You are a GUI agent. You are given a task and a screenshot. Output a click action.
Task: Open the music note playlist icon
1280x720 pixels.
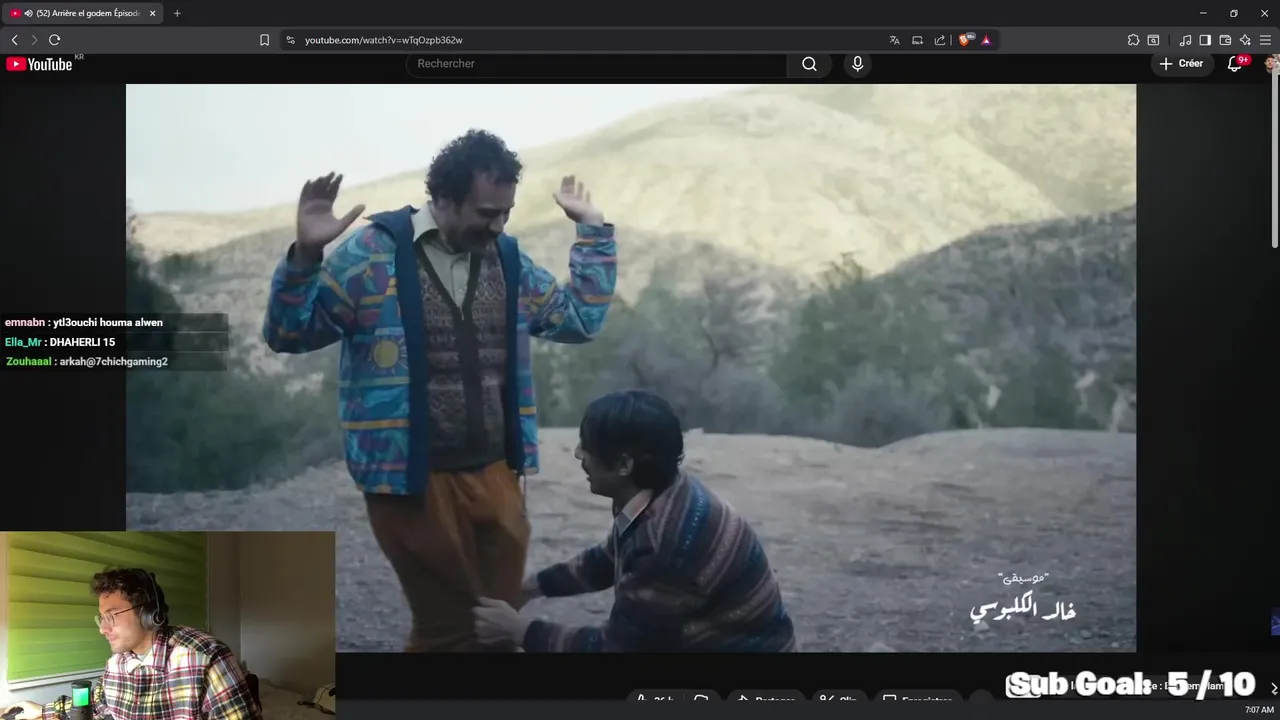click(1185, 40)
